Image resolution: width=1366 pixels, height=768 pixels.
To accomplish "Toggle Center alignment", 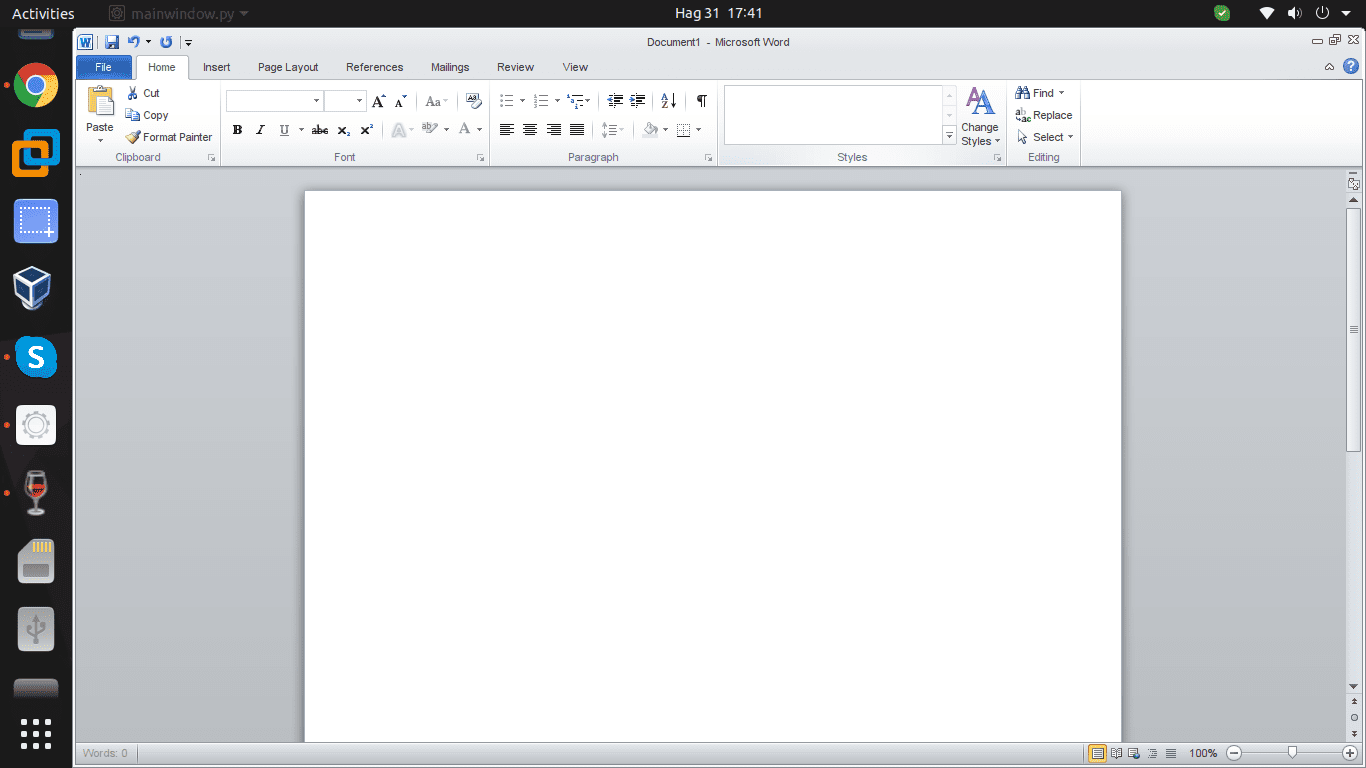I will tap(530, 130).
